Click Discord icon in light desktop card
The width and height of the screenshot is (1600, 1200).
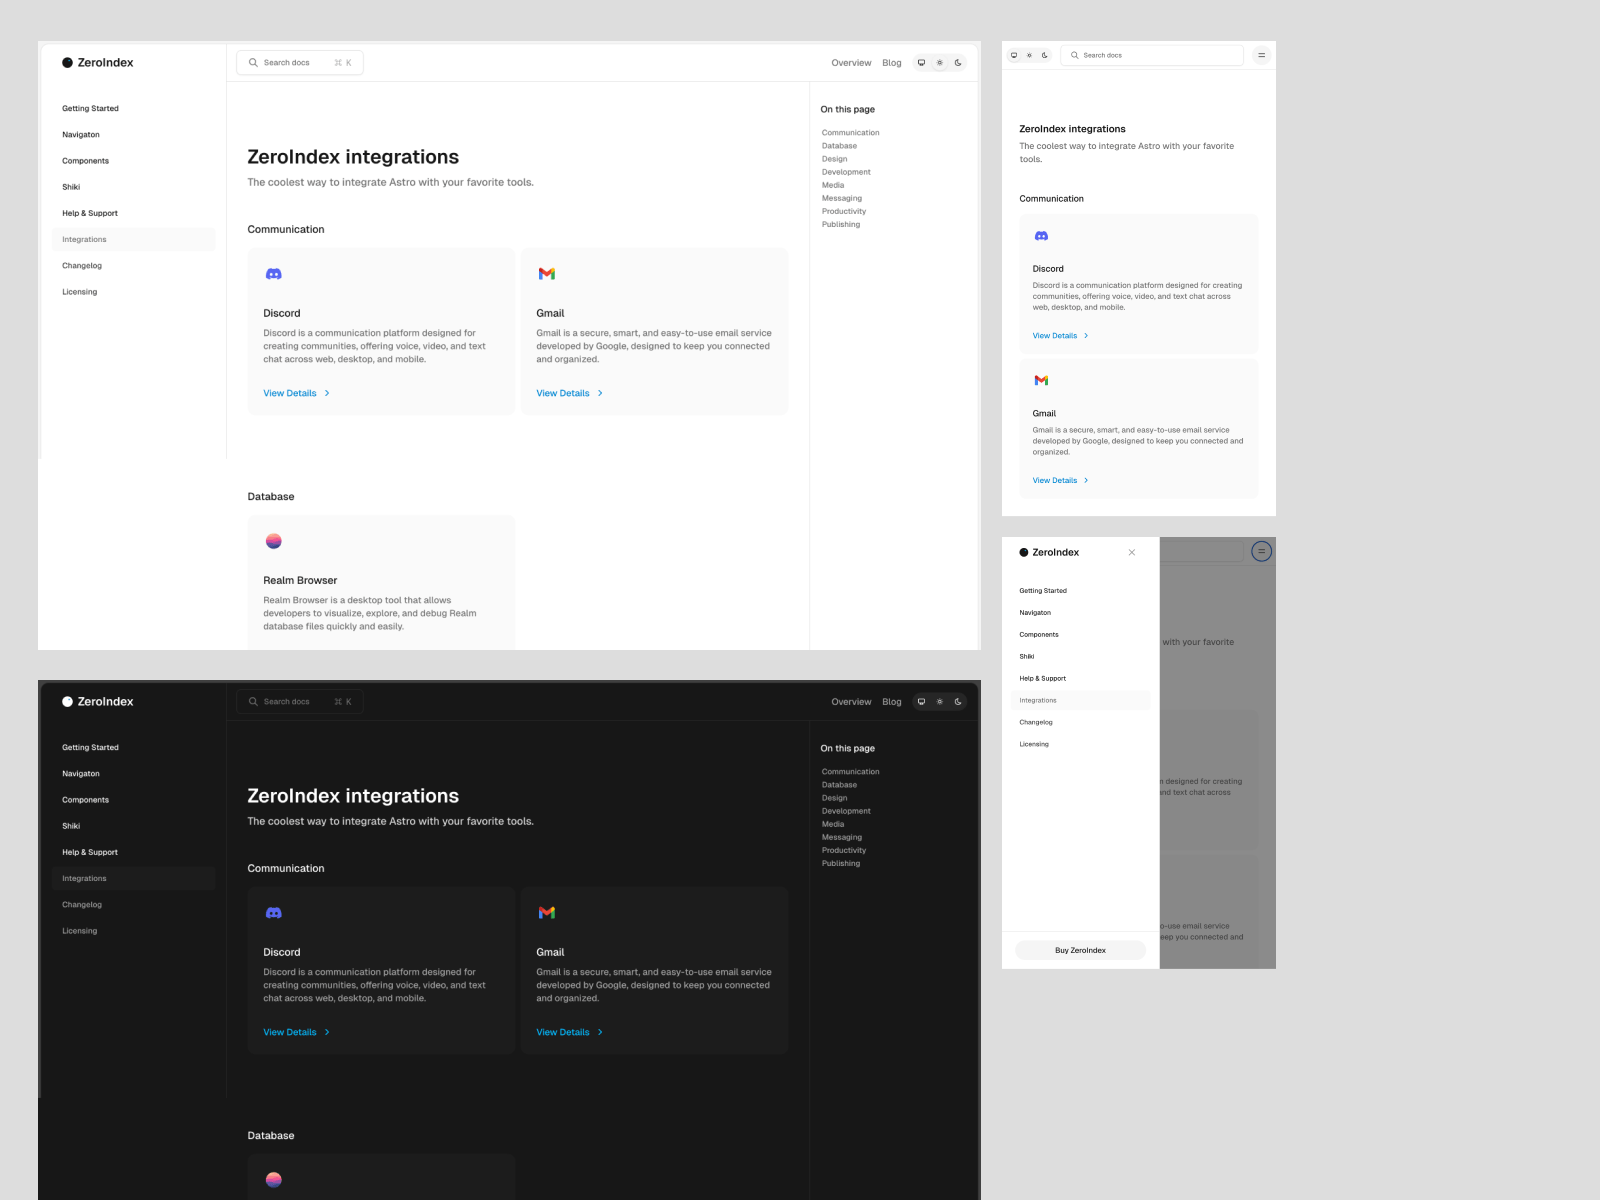tap(273, 274)
